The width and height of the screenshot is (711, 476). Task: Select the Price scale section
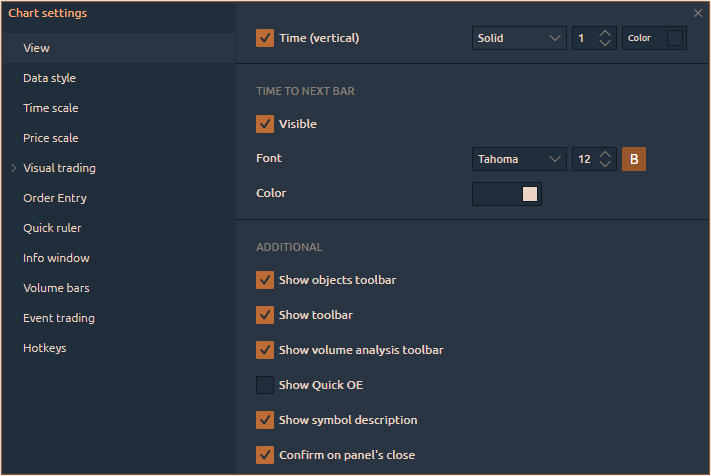[51, 138]
